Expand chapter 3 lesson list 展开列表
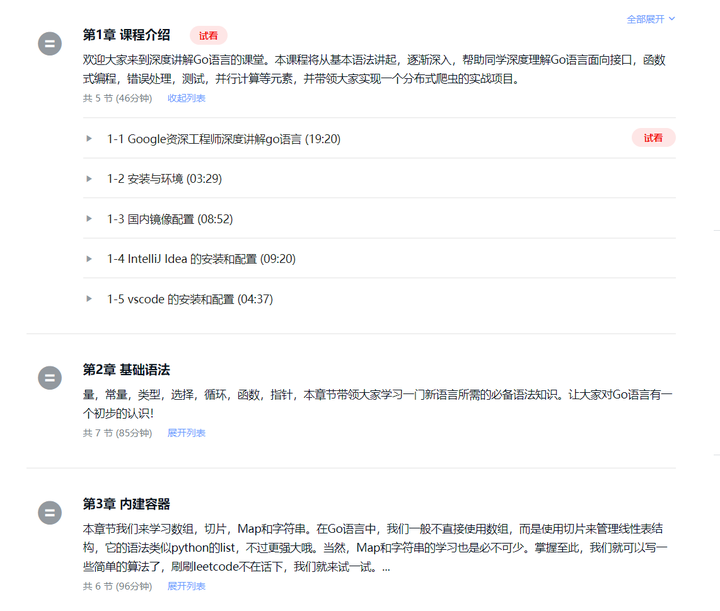This screenshot has height=611, width=720. click(x=186, y=586)
